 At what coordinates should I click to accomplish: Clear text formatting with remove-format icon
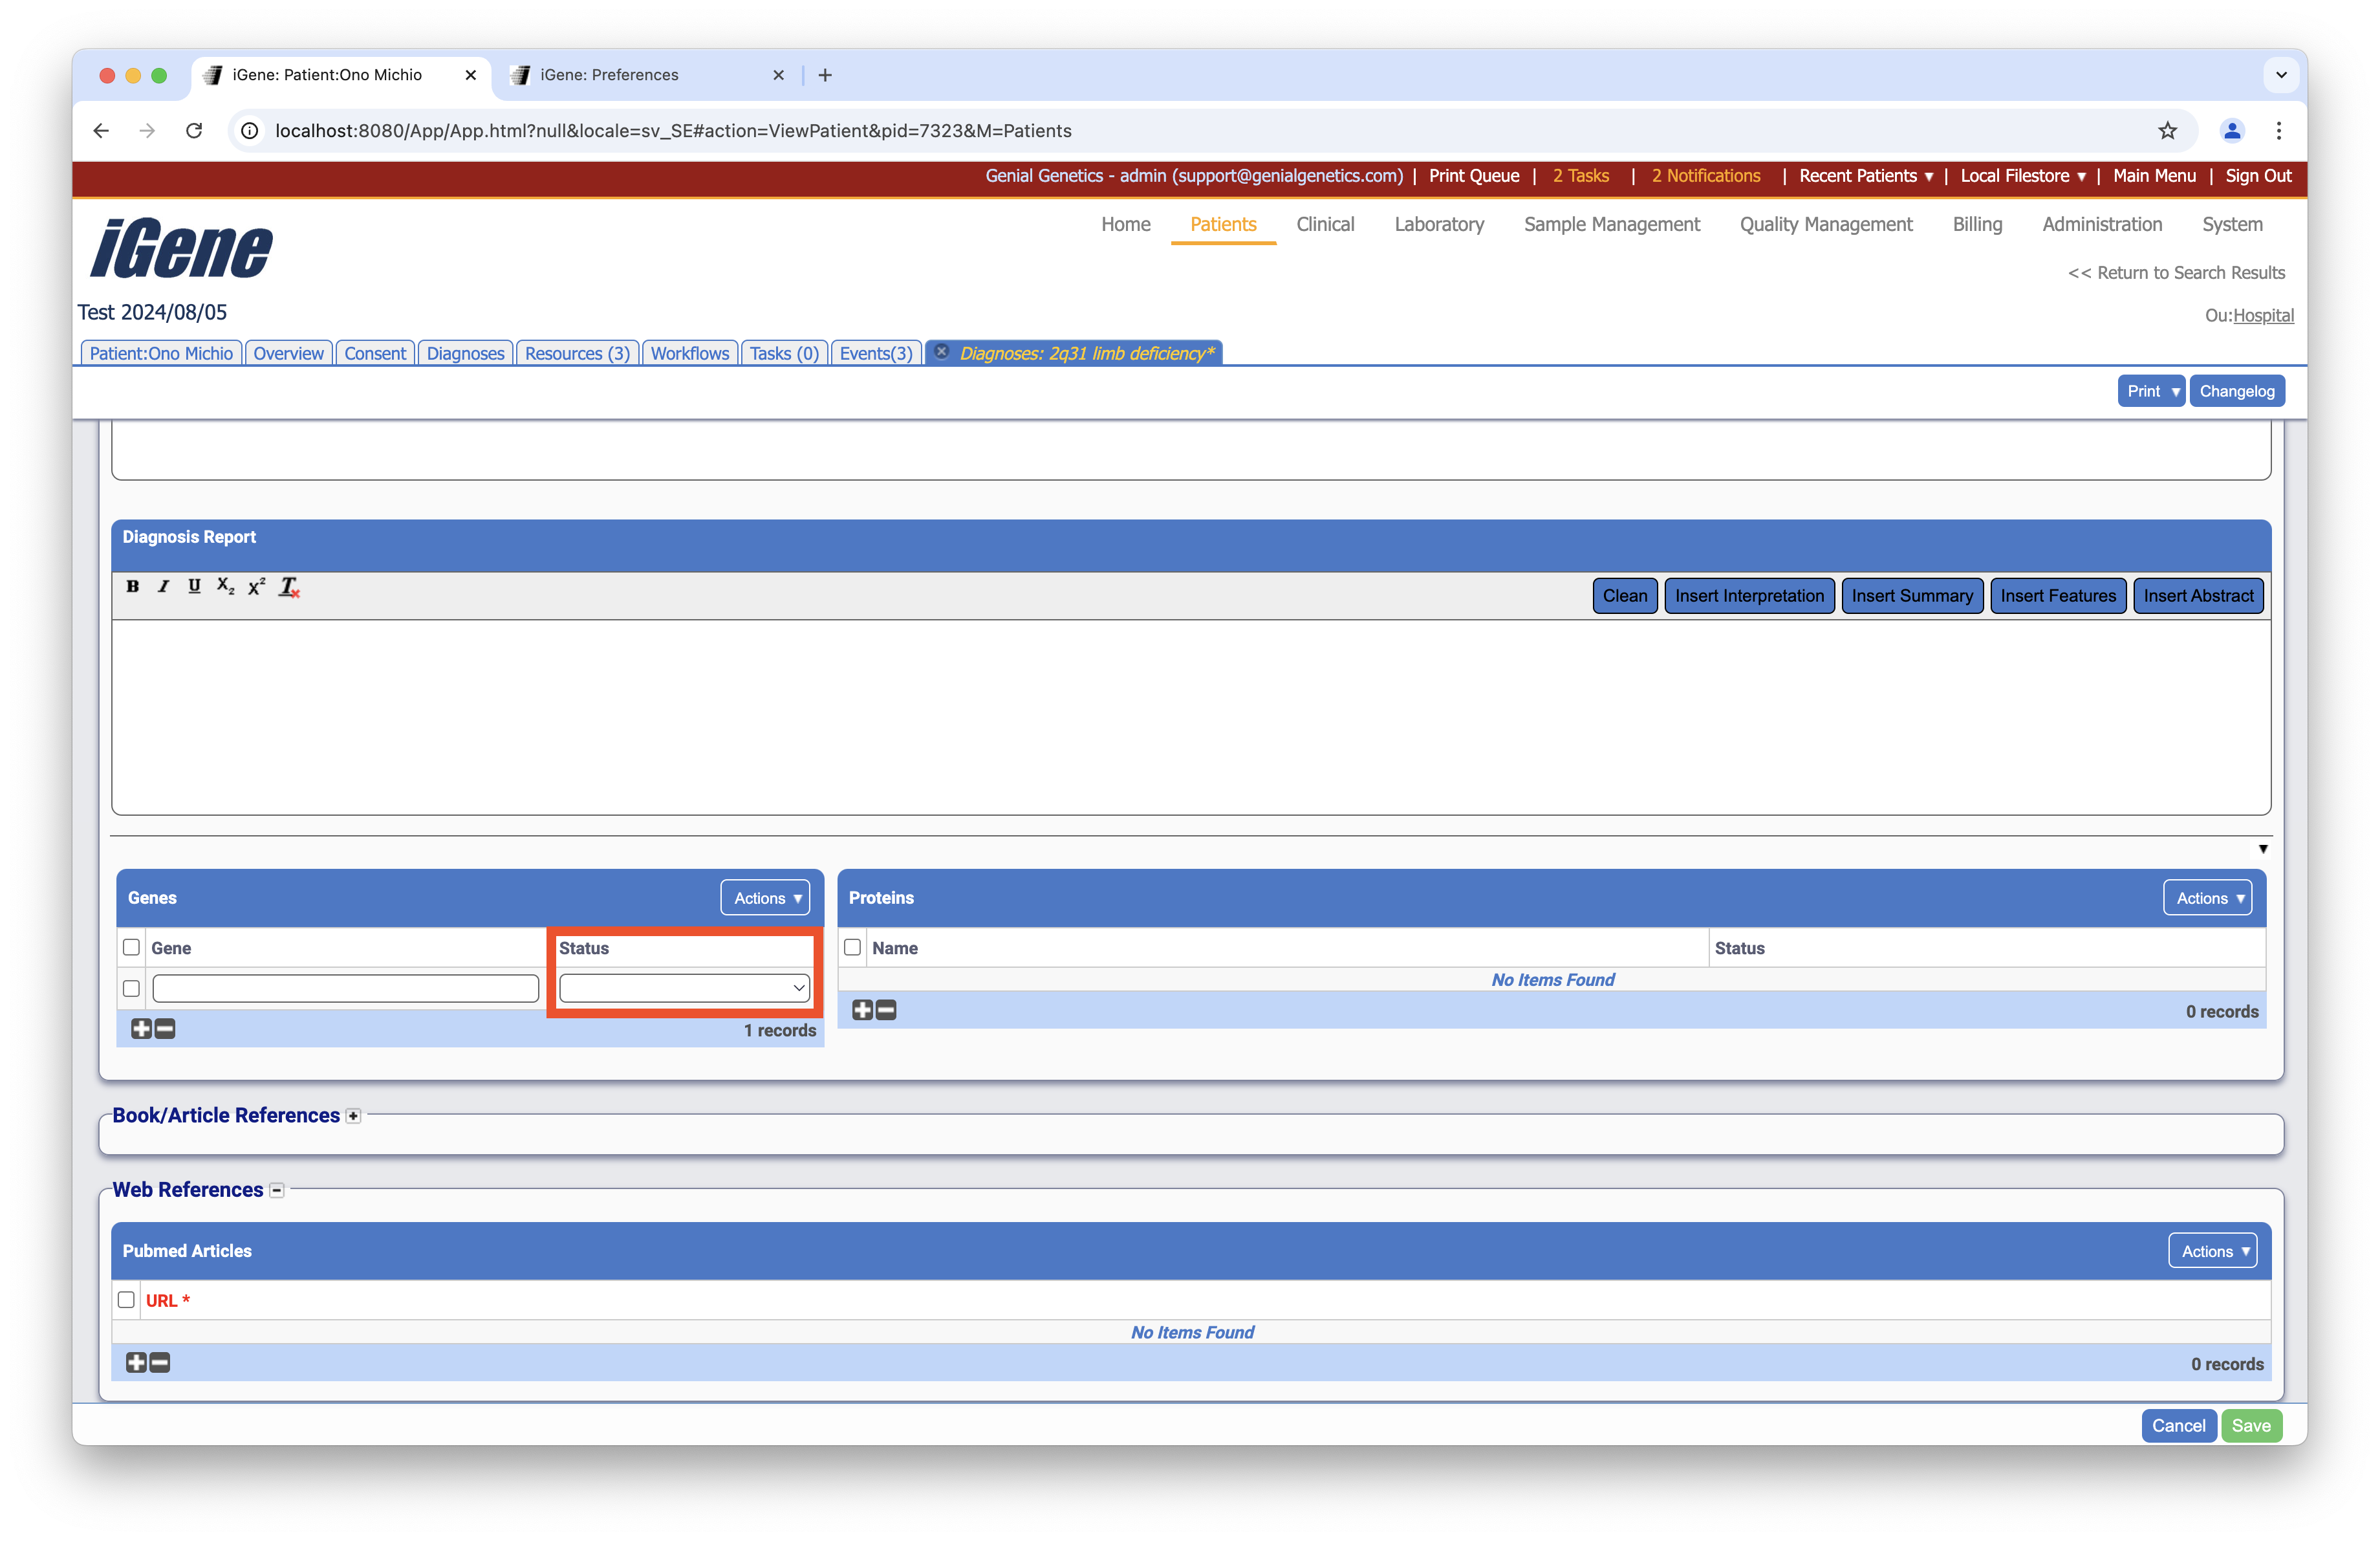point(289,587)
